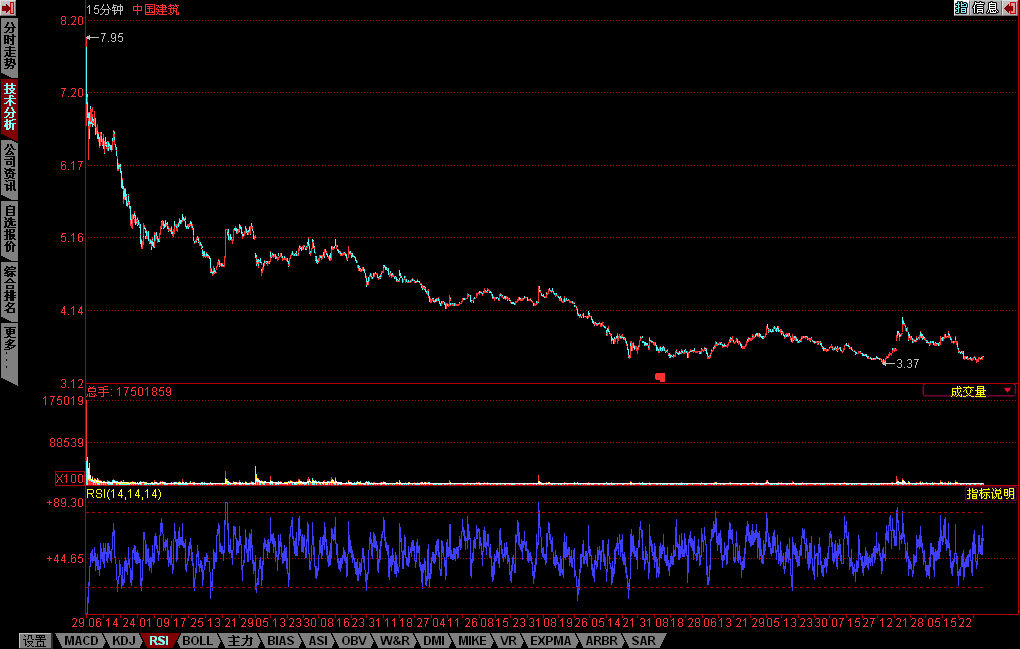Select the KDJ indicator tab
1020x649 pixels.
(x=124, y=641)
